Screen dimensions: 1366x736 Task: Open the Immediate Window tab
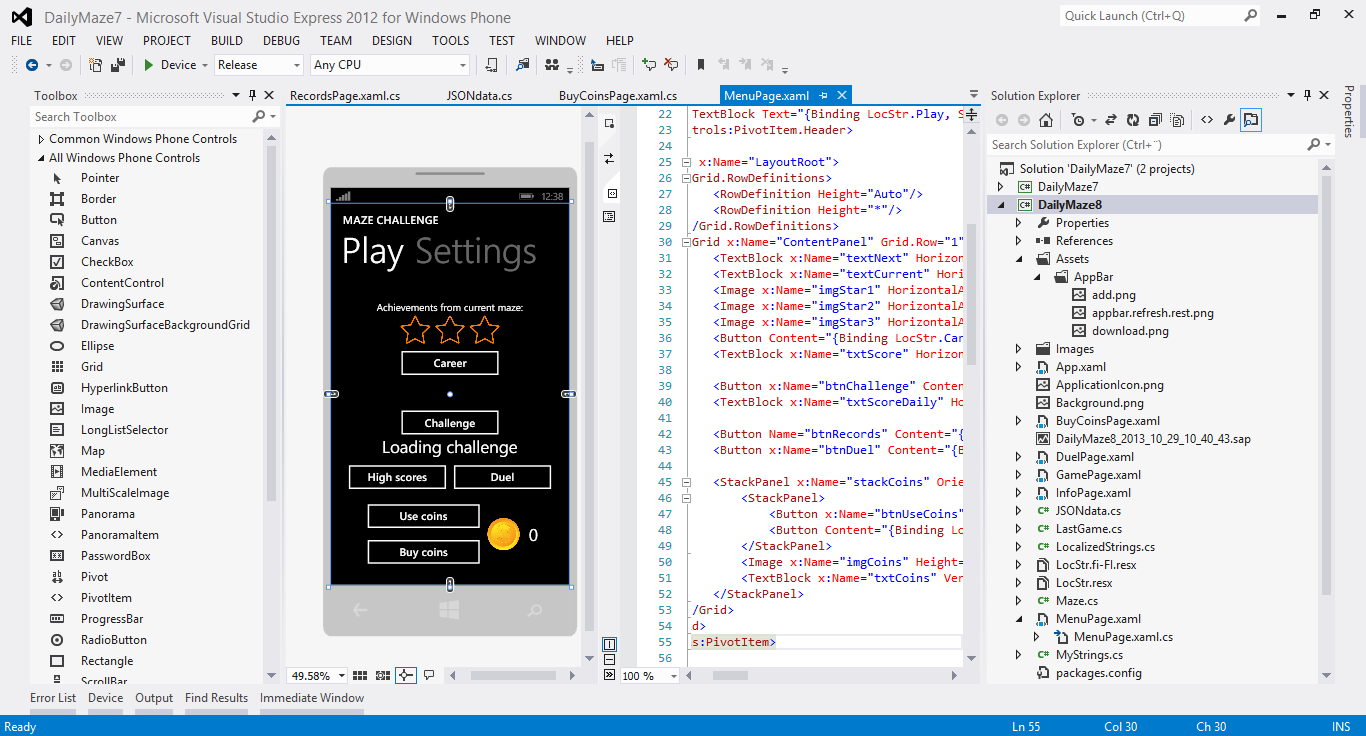312,698
